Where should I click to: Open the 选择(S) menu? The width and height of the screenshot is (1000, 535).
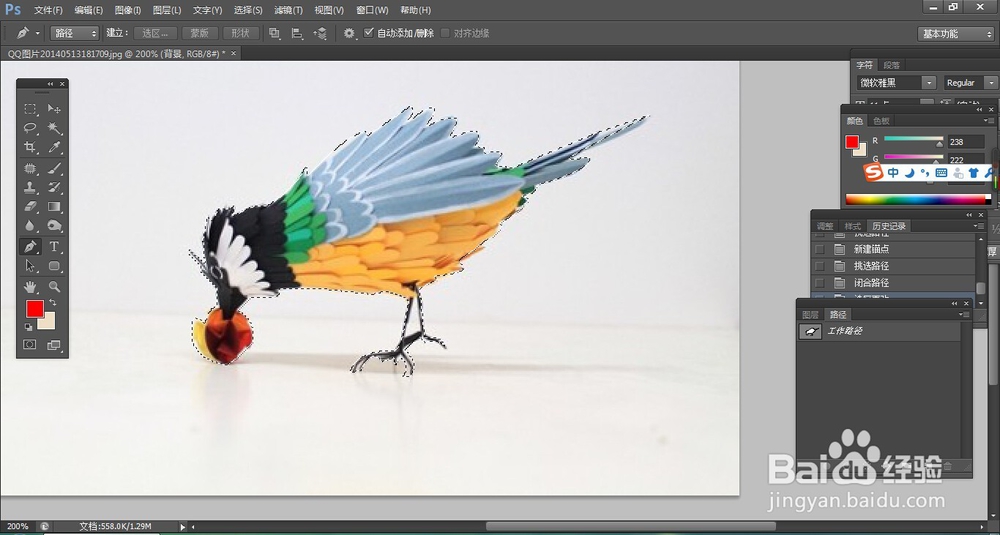pos(248,10)
